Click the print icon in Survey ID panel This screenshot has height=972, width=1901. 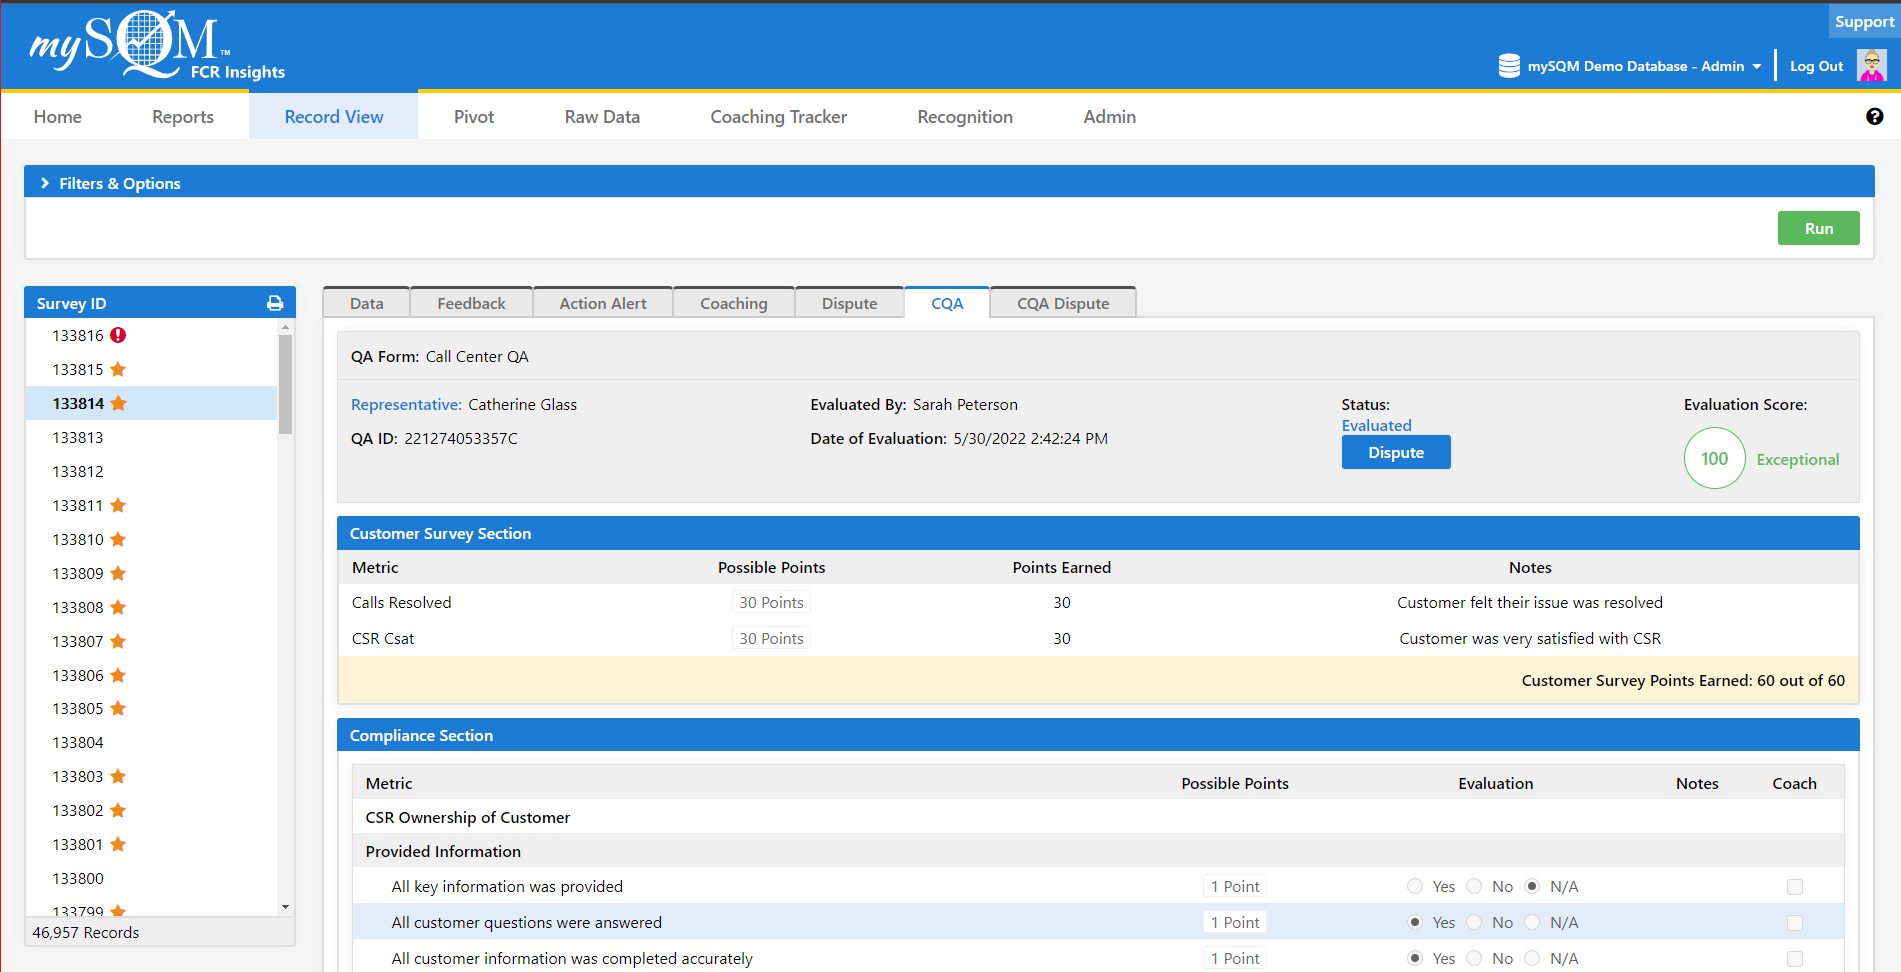pyautogui.click(x=275, y=303)
